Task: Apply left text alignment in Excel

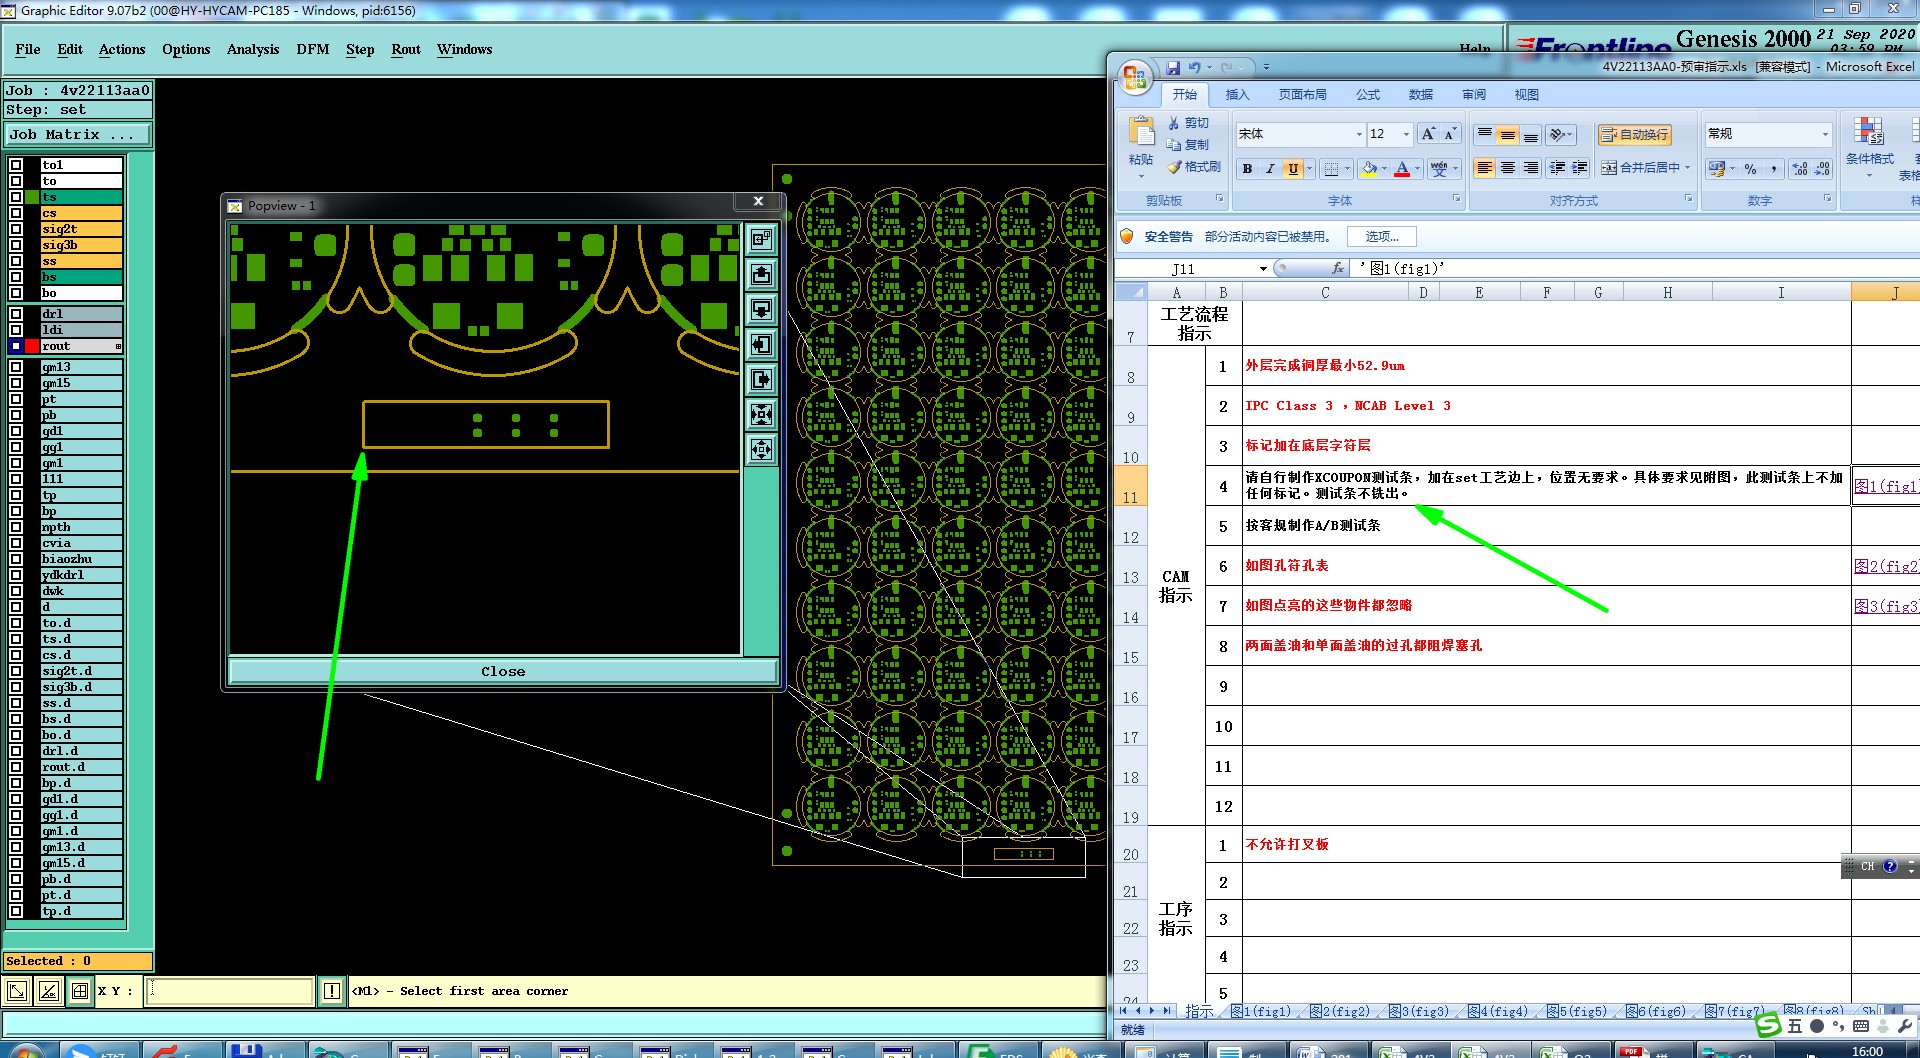Action: [x=1485, y=168]
